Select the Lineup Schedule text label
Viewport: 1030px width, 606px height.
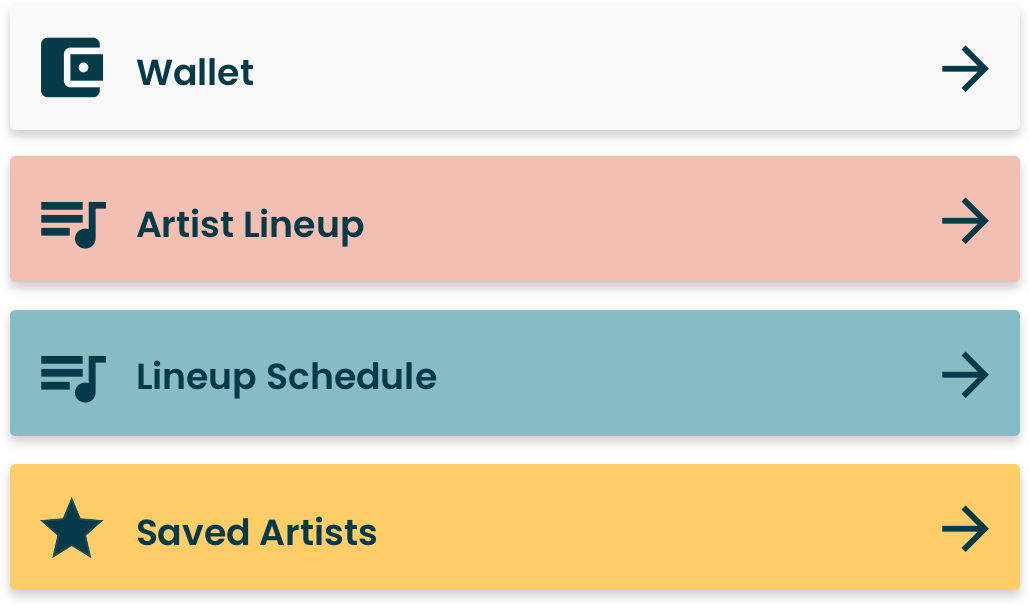point(286,378)
